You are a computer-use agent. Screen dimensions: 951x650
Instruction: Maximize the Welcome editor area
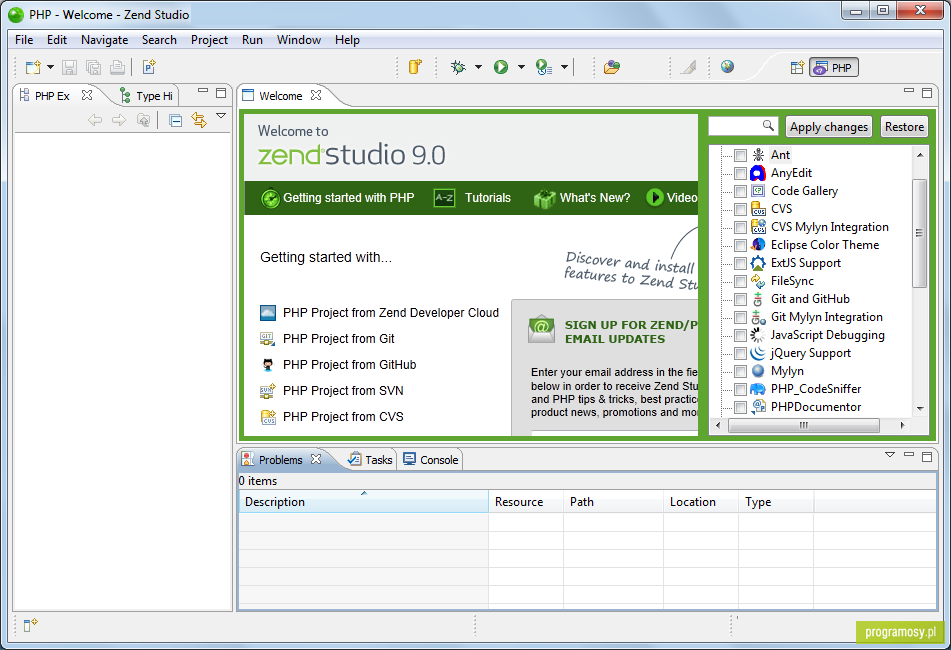pos(927,93)
